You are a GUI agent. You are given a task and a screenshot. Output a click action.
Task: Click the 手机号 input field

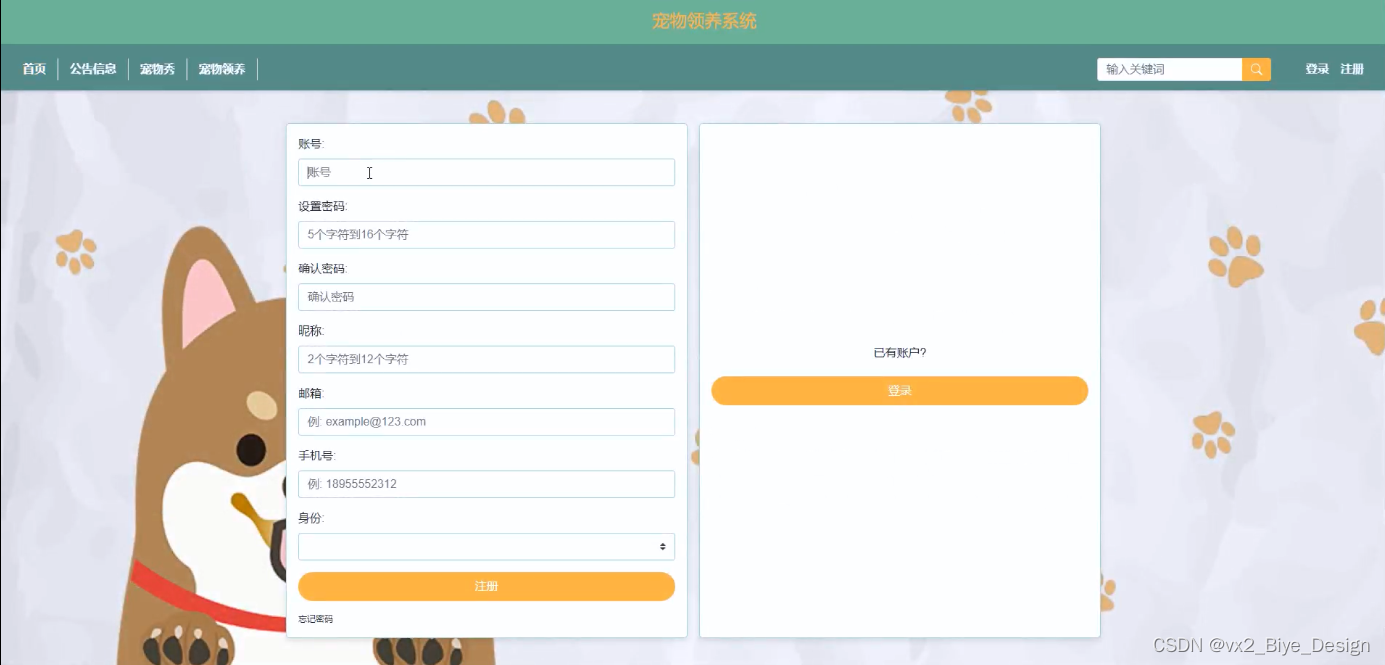point(486,484)
